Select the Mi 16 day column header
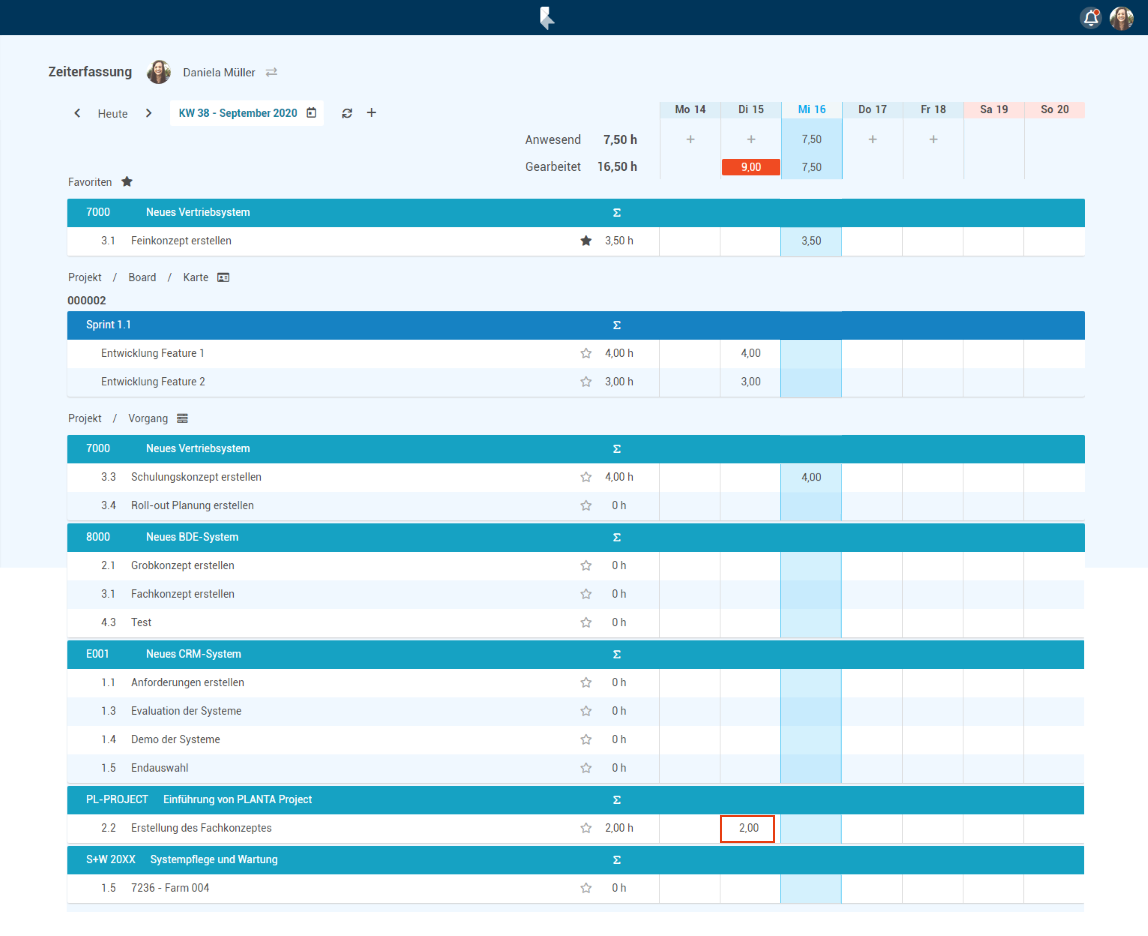Image resolution: width=1148 pixels, height=936 pixels. click(x=811, y=109)
